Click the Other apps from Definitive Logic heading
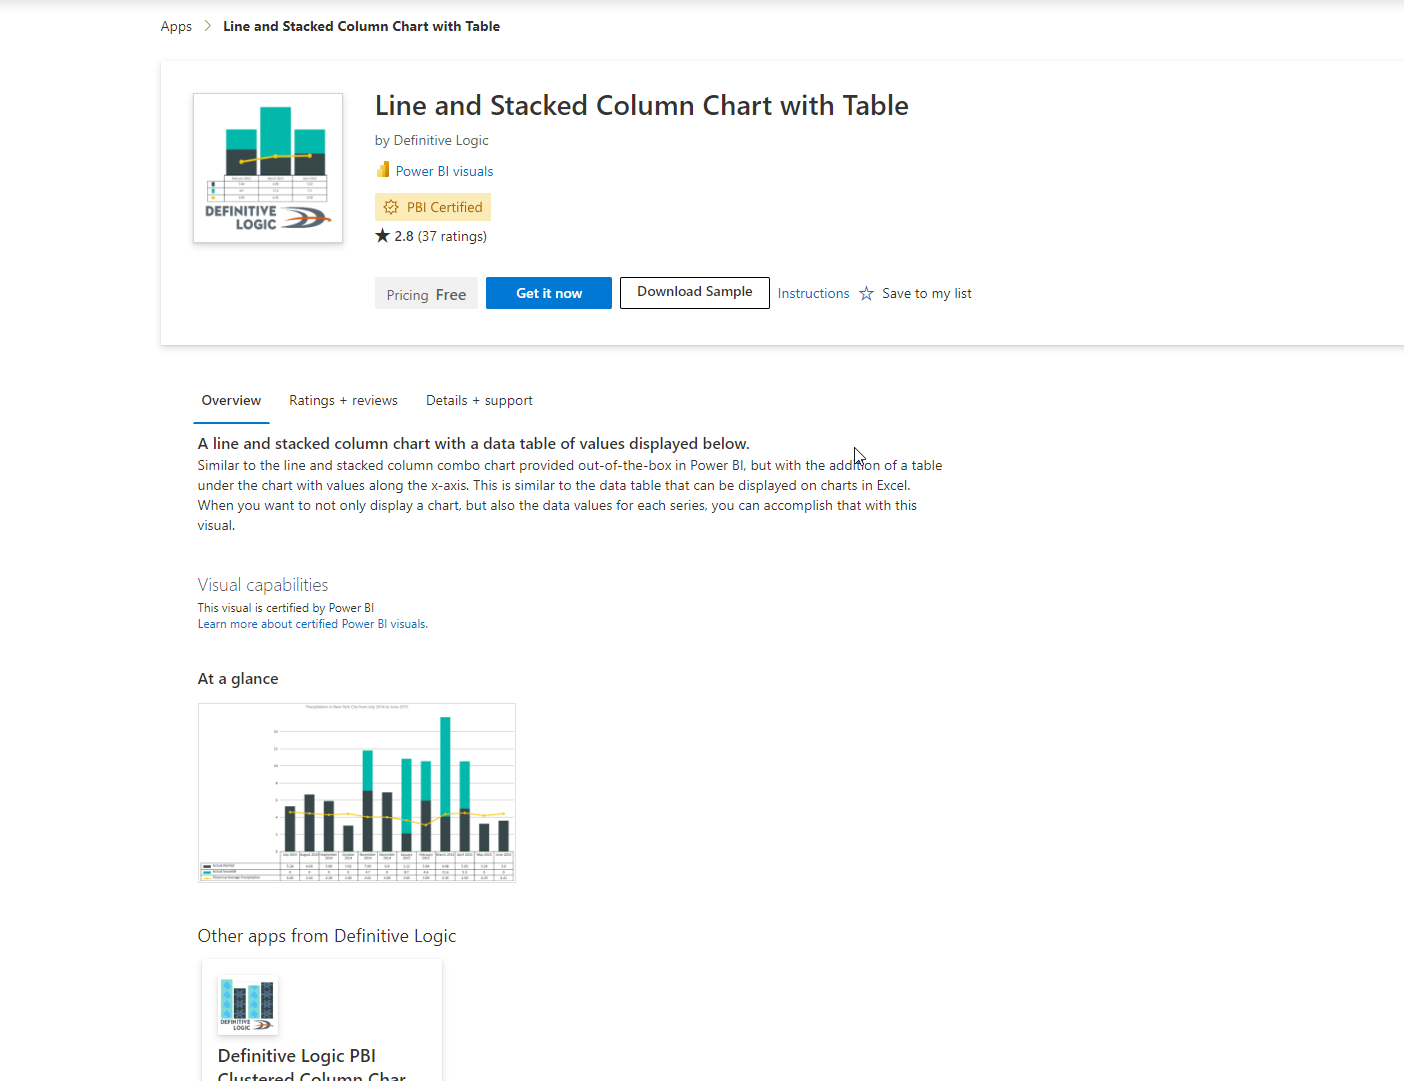Viewport: 1404px width, 1081px height. [327, 936]
